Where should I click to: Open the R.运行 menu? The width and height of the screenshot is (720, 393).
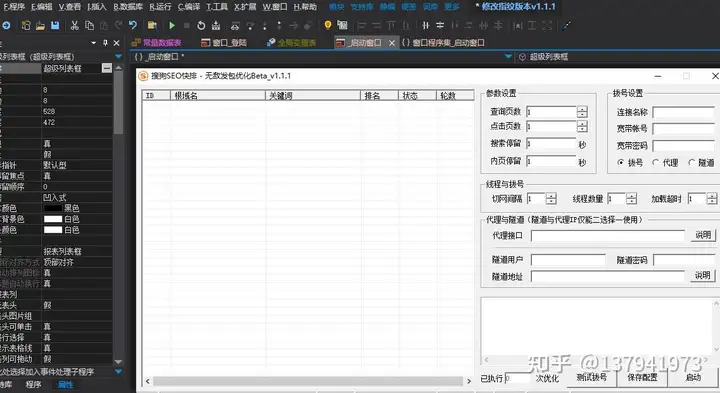[x=160, y=6]
